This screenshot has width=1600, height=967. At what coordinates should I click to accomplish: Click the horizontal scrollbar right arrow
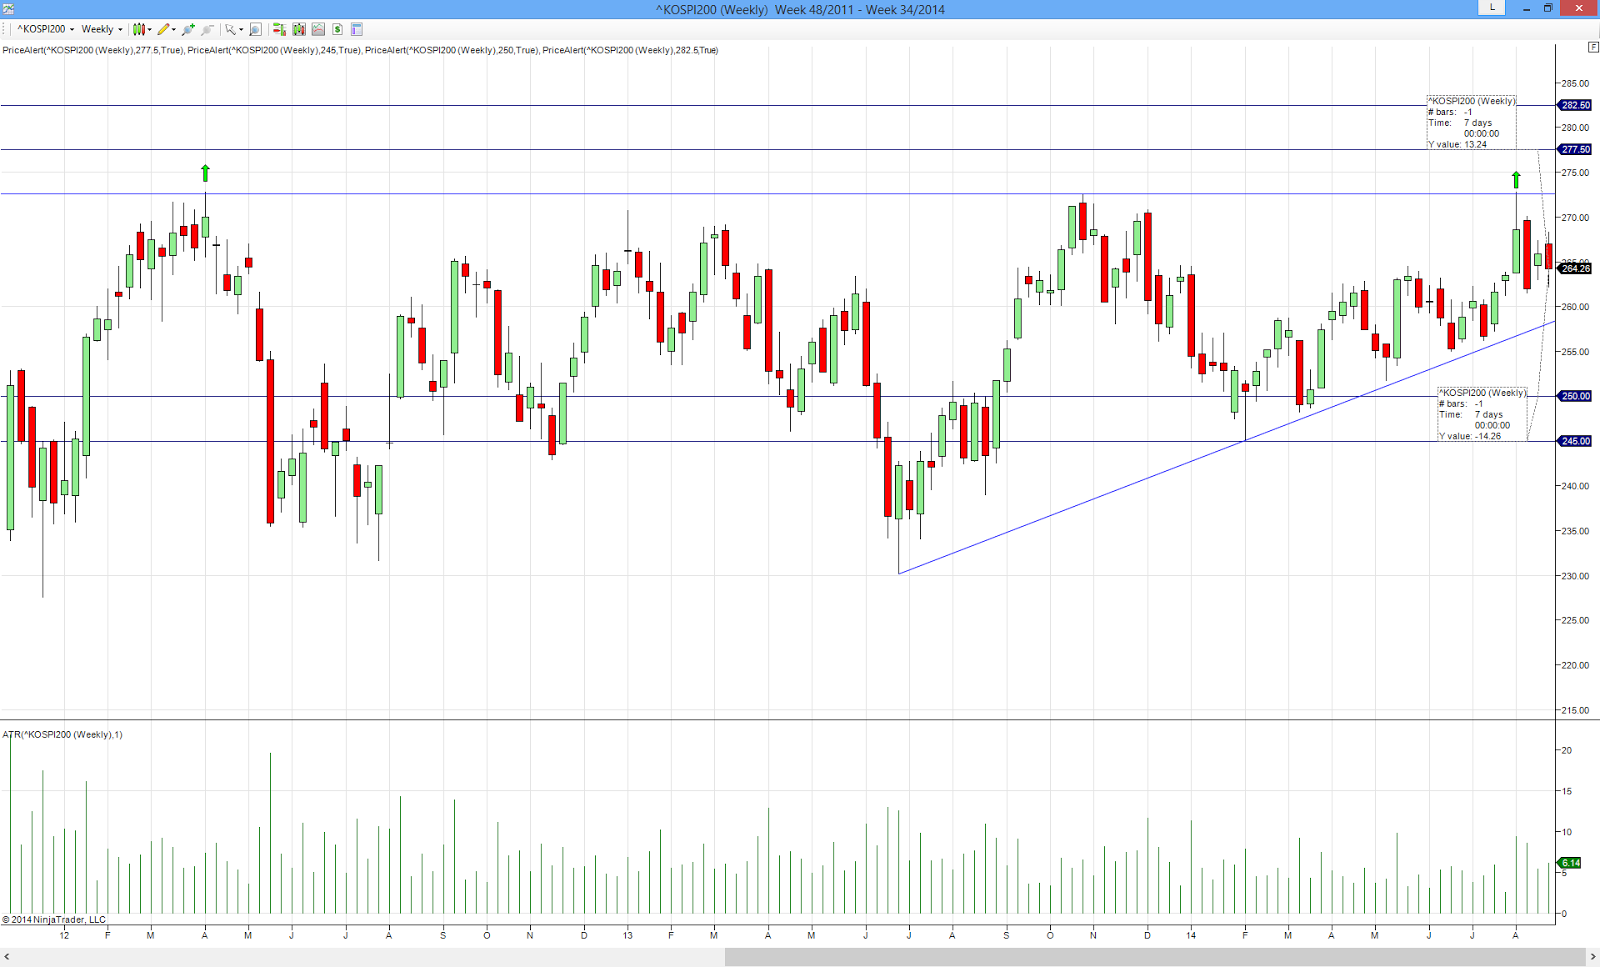[x=1593, y=957]
